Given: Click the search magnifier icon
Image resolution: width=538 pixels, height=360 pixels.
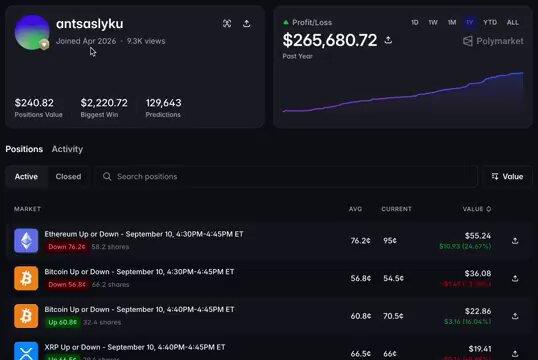Looking at the screenshot, I should (x=107, y=176).
